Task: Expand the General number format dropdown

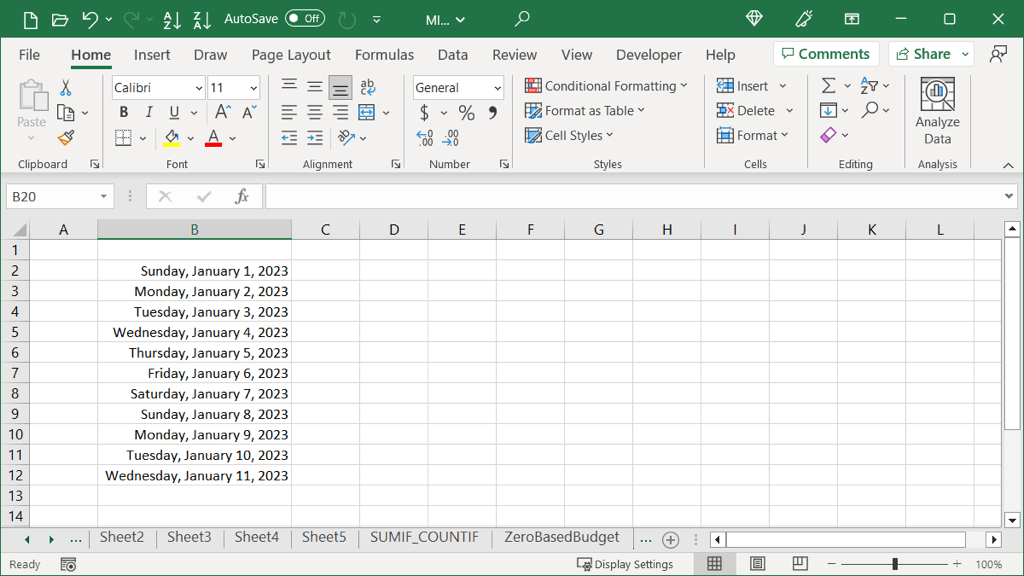Action: [498, 88]
